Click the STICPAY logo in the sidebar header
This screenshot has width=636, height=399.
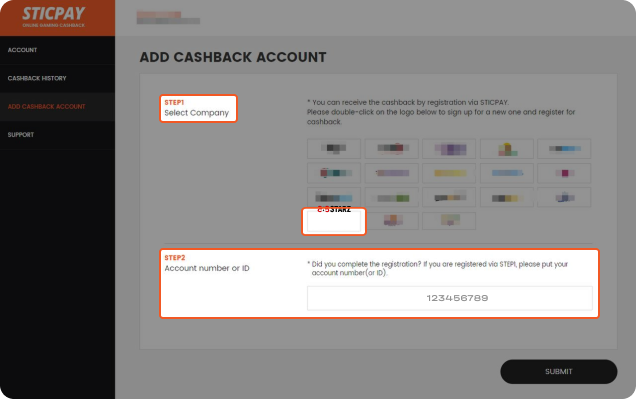pos(54,17)
